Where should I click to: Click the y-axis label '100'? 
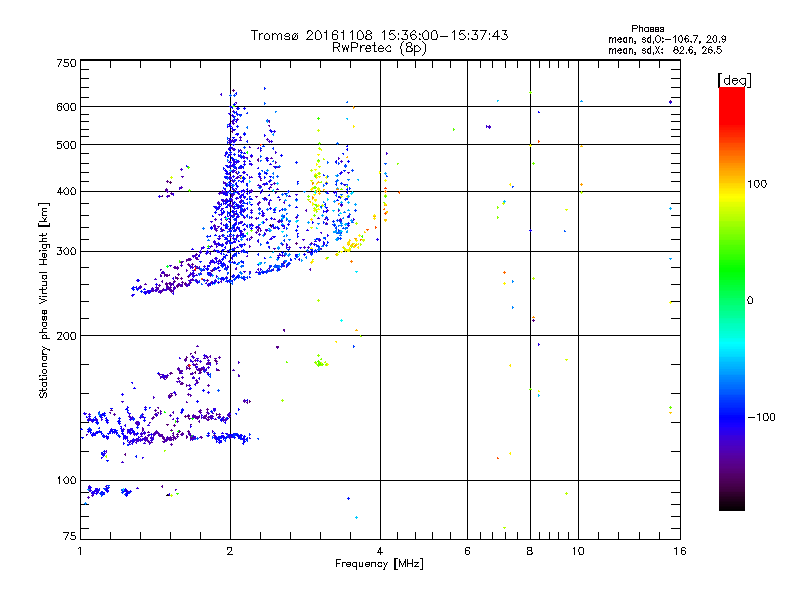pyautogui.click(x=67, y=481)
